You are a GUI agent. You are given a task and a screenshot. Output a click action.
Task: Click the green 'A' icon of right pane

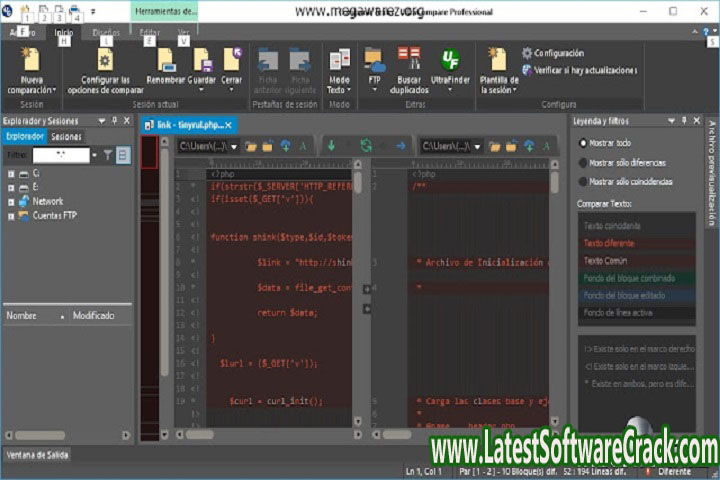pyautogui.click(x=546, y=147)
